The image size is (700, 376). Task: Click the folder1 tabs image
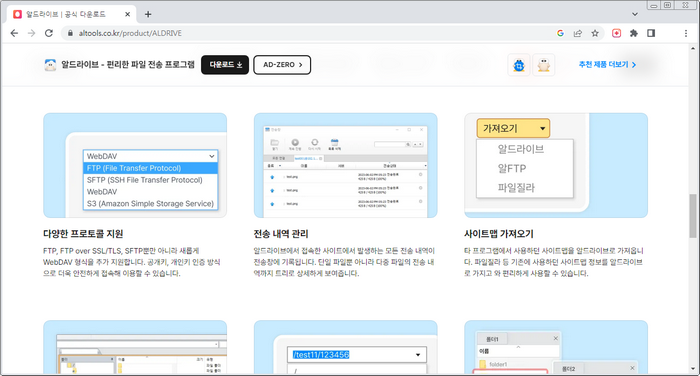[x=556, y=347]
